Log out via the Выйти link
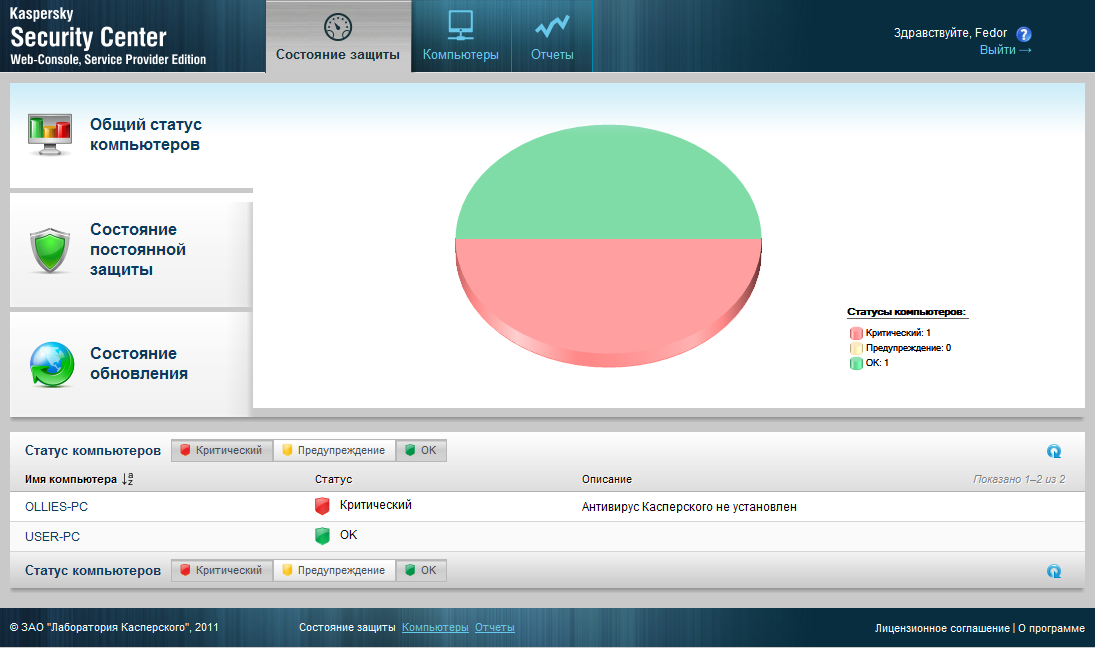Screen dimensions: 1095x648 tap(1005, 50)
